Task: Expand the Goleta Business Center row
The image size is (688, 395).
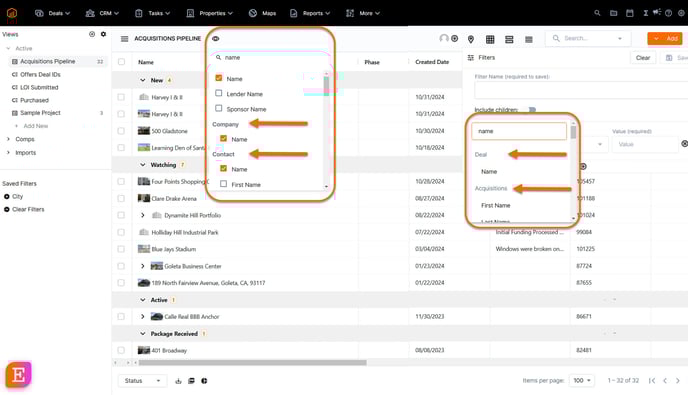Action: pos(143,266)
